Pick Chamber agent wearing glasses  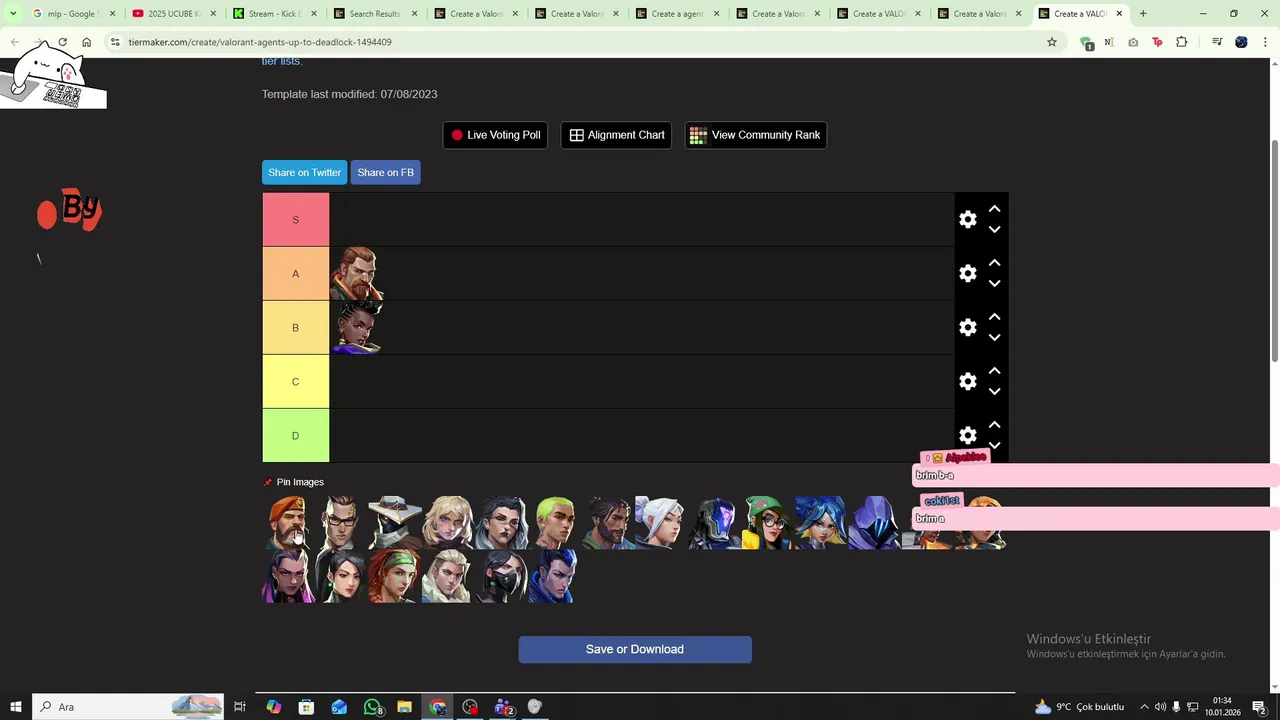click(x=341, y=522)
